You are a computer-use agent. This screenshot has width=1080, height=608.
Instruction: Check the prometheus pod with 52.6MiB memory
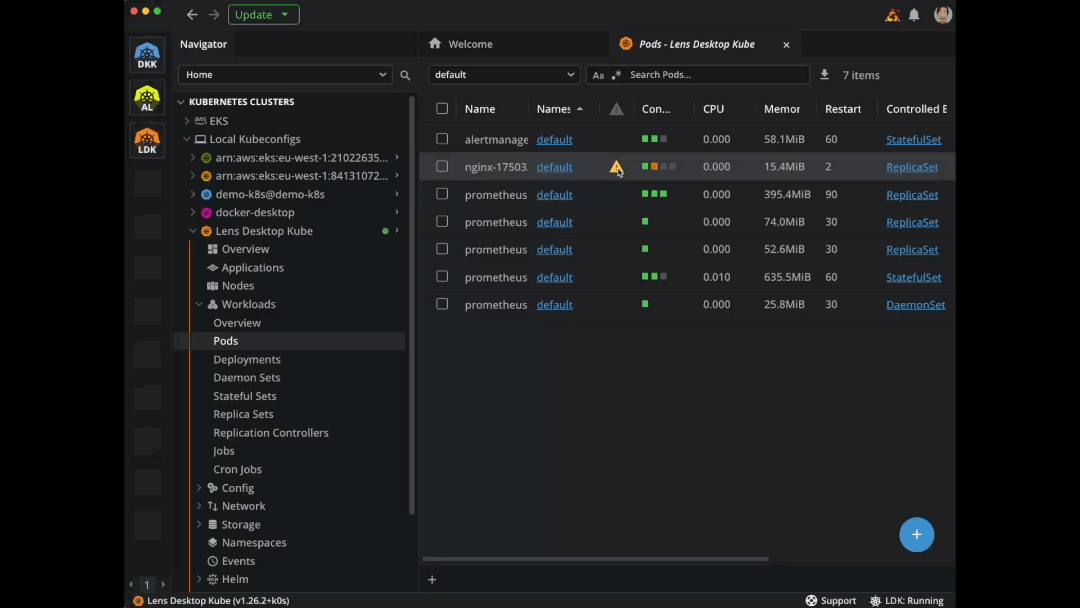(x=442, y=249)
